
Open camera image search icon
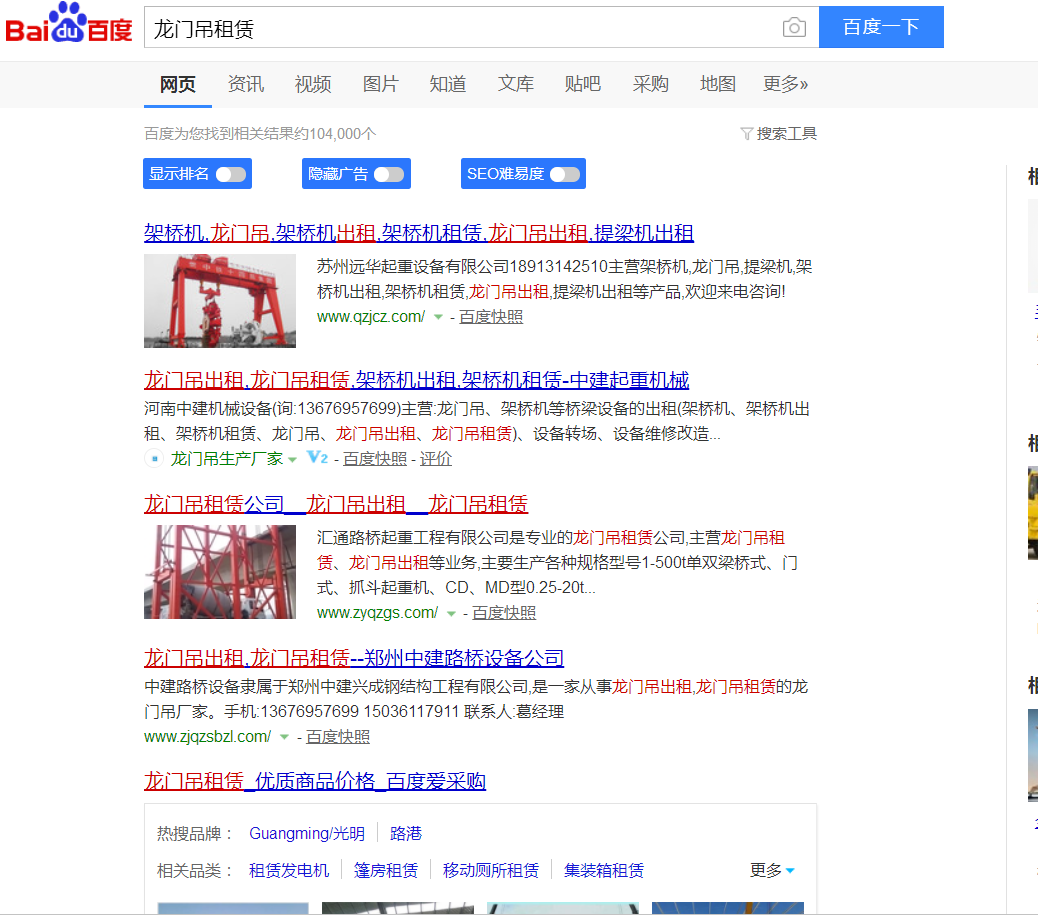(794, 27)
